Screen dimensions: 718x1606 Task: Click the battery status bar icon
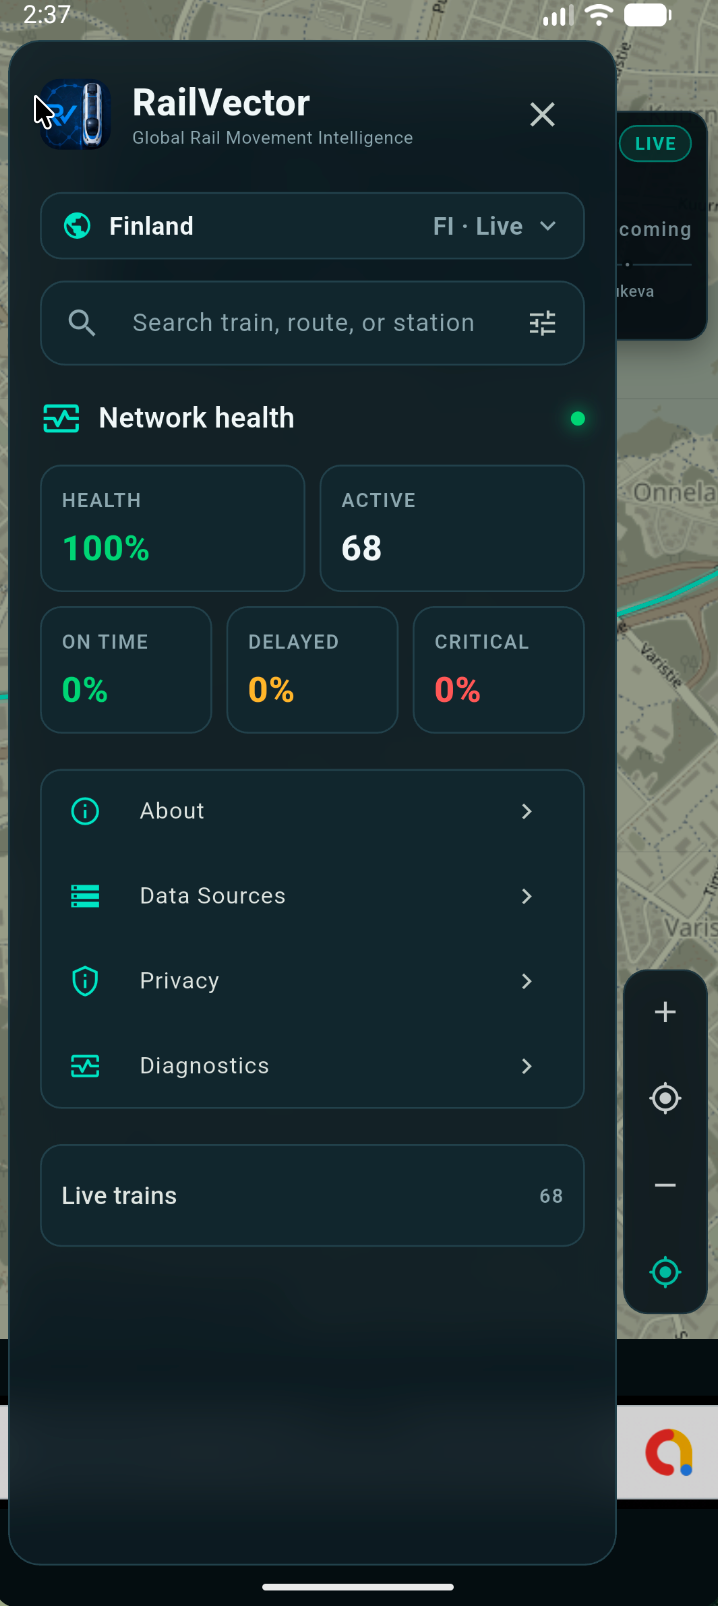click(x=647, y=15)
